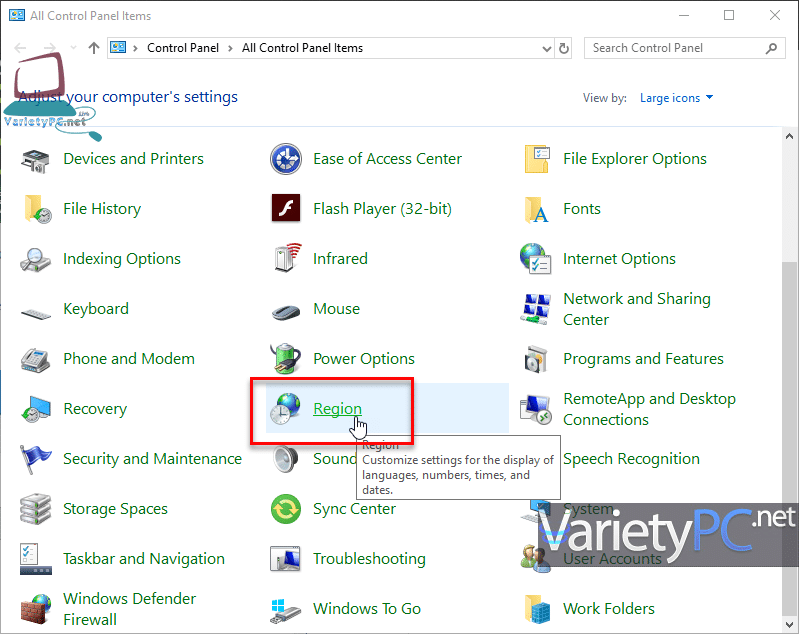The width and height of the screenshot is (799, 634).
Task: Select All Control Panel Items breadcrumb
Action: (x=302, y=48)
